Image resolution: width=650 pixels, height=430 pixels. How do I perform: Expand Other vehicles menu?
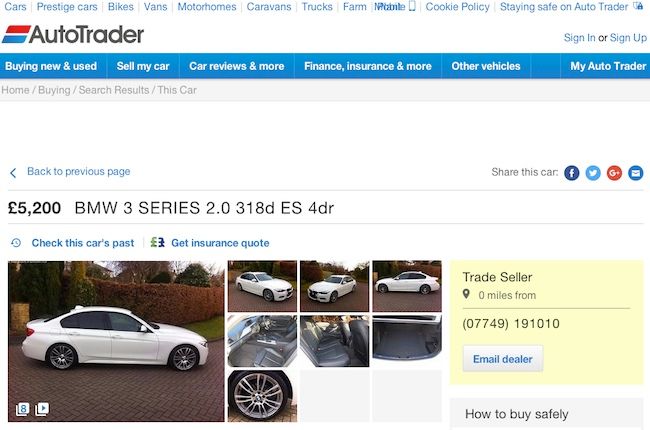[486, 66]
